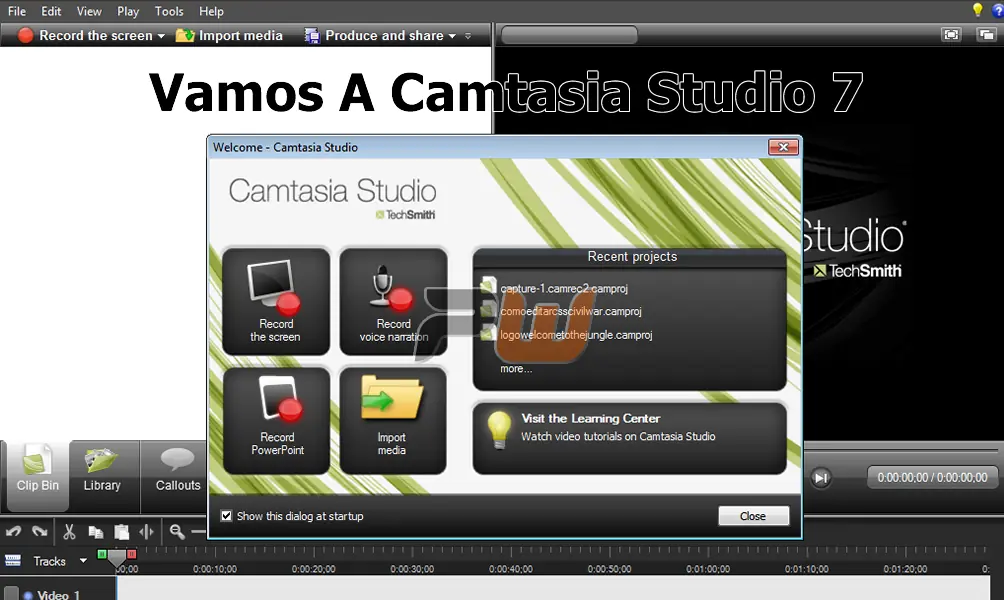Image resolution: width=1004 pixels, height=600 pixels.
Task: Open the Play menu
Action: pos(127,11)
